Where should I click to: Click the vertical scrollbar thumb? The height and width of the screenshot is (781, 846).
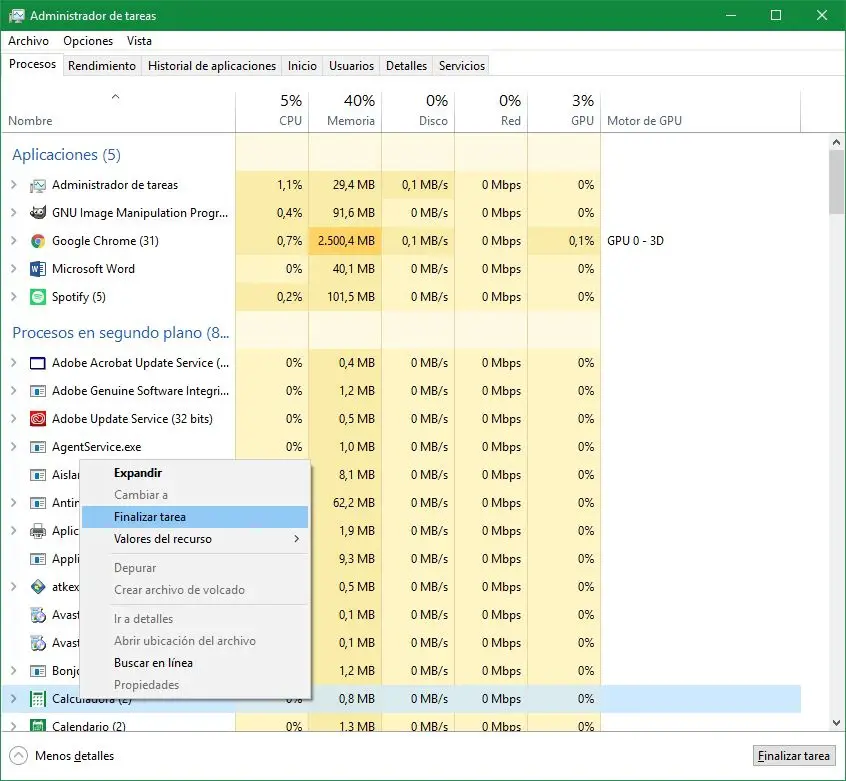[x=836, y=180]
